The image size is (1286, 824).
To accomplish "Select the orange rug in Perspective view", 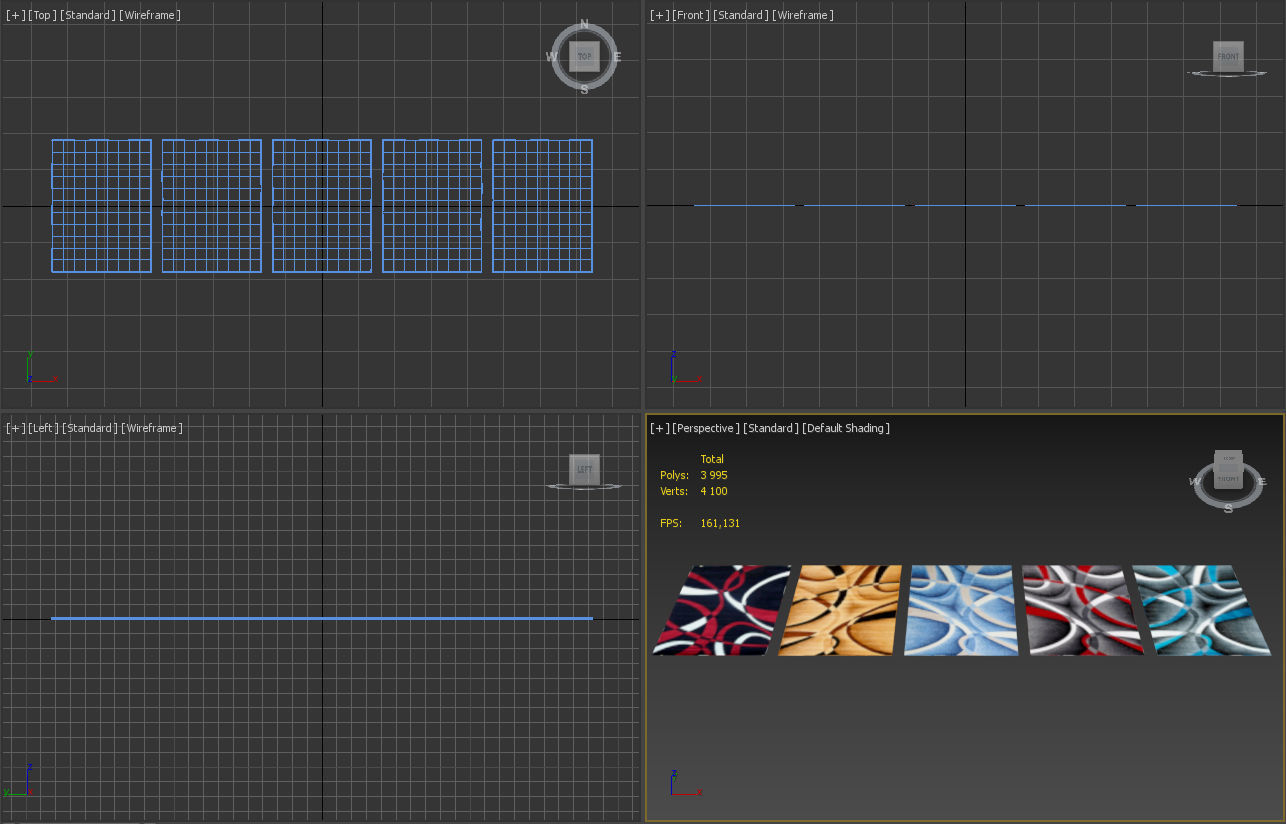I will [840, 610].
